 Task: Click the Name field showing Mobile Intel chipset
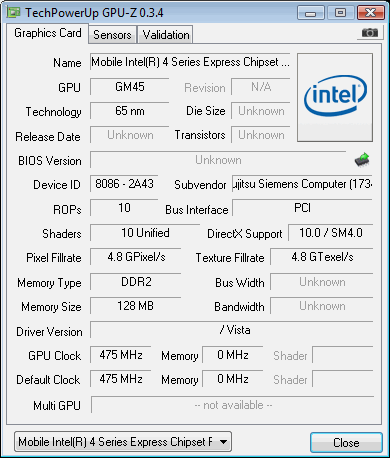(190, 62)
